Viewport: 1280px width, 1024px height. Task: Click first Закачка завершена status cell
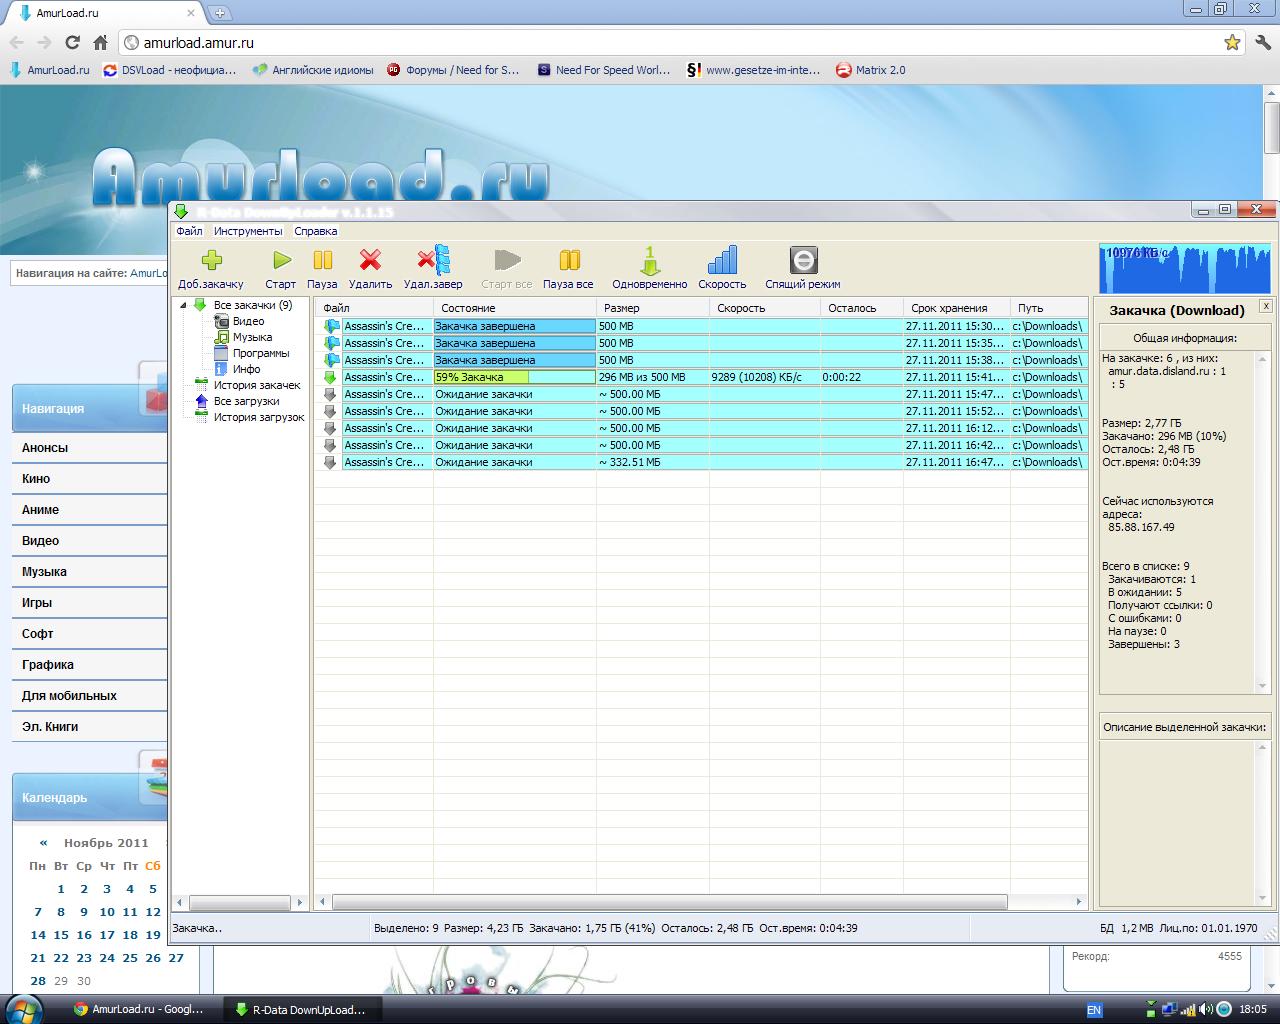tap(515, 326)
